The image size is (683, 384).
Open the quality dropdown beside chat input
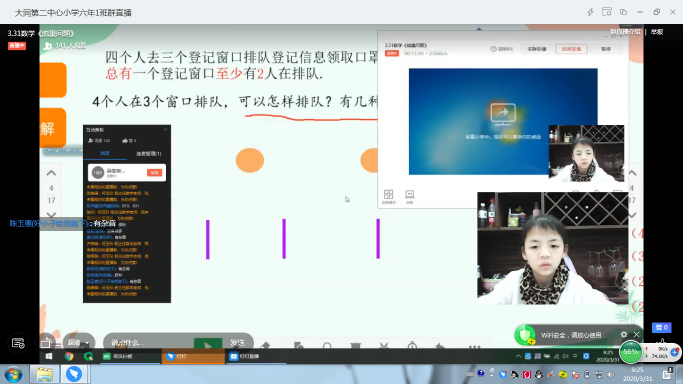(79, 343)
